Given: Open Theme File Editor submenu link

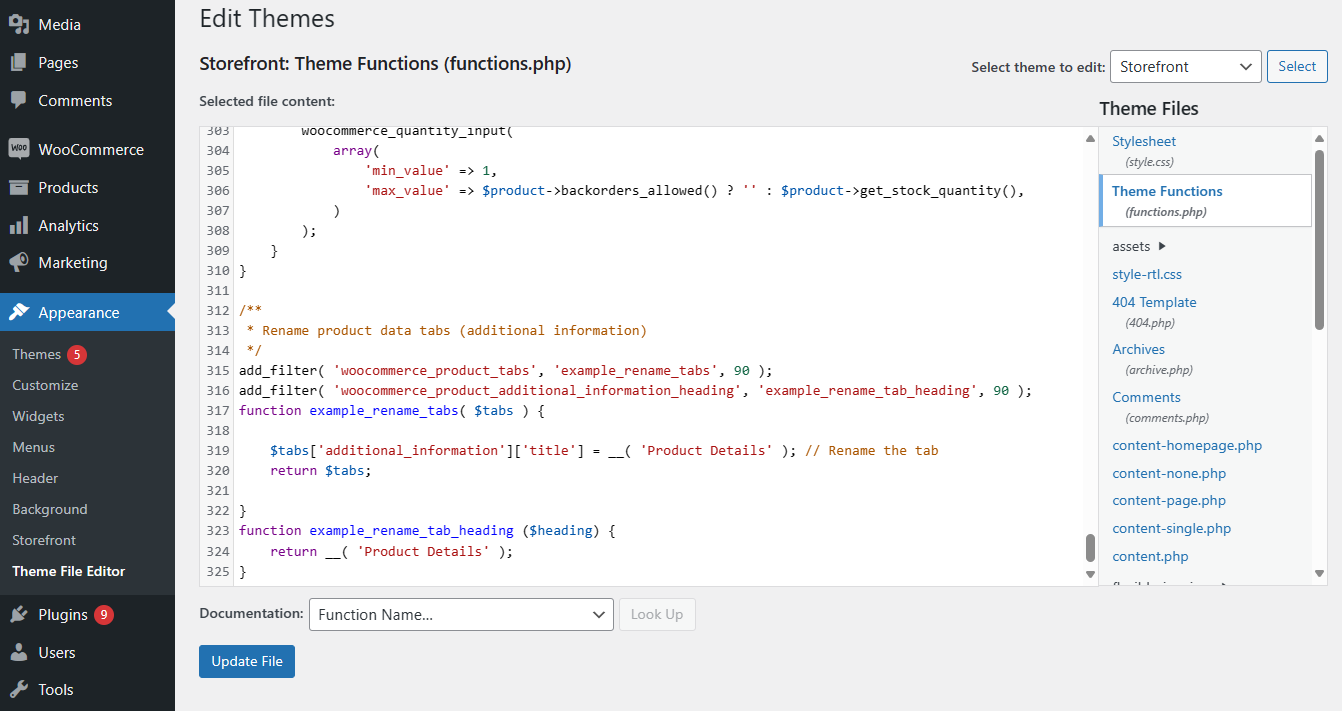Looking at the screenshot, I should tap(69, 571).
